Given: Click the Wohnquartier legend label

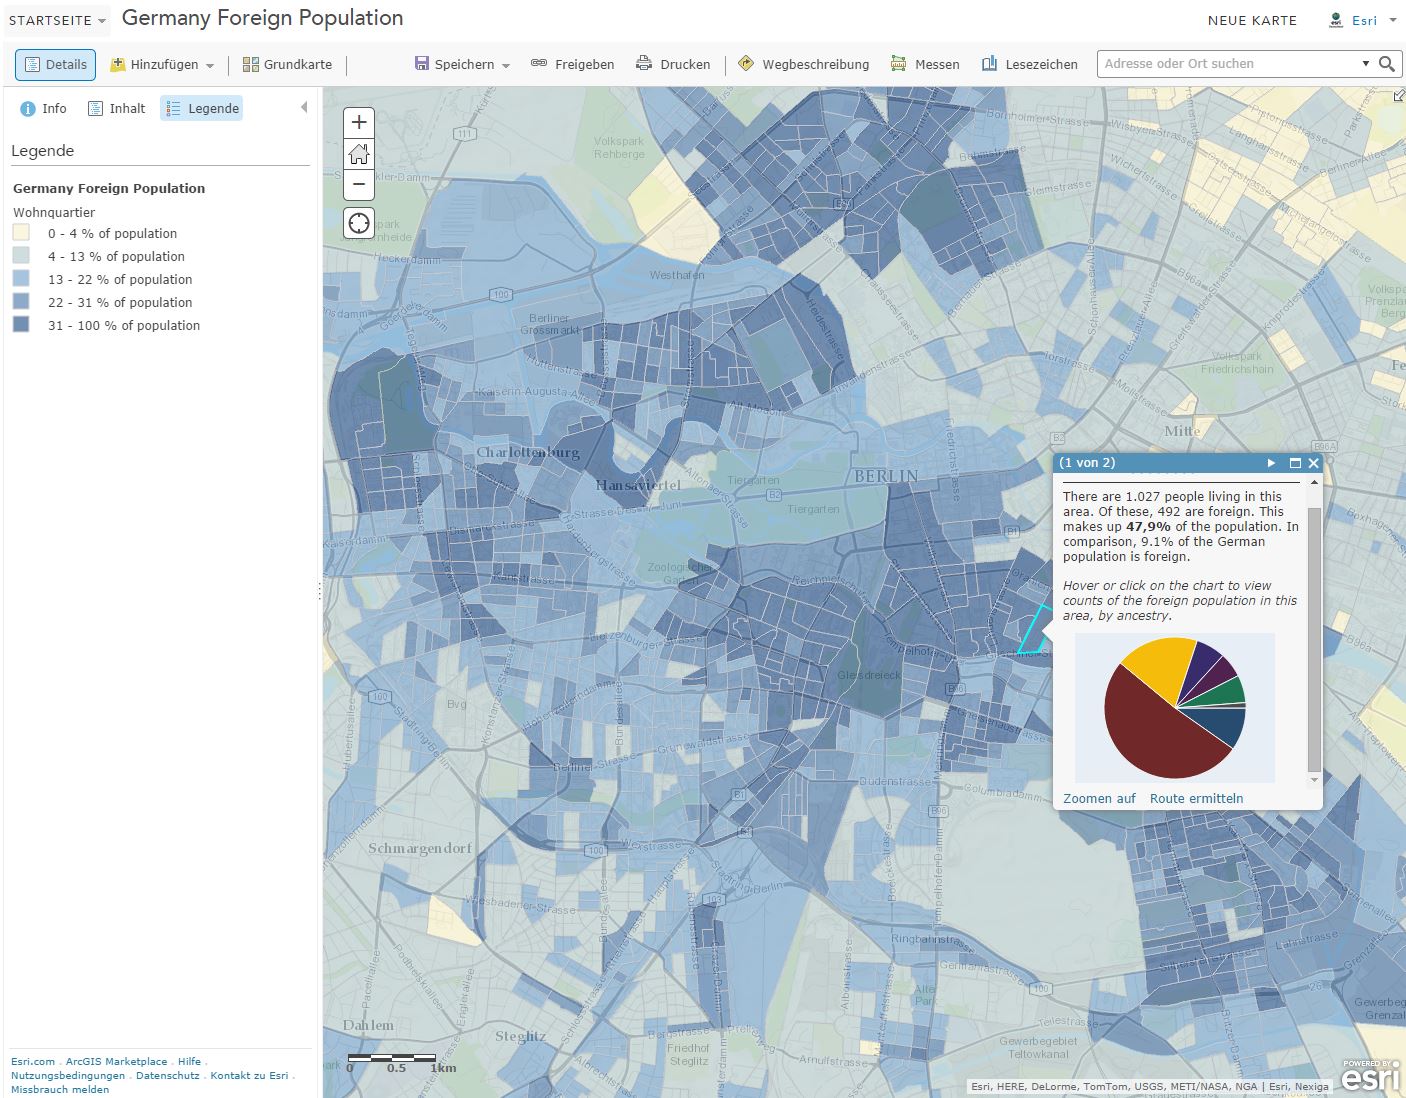Looking at the screenshot, I should [54, 212].
